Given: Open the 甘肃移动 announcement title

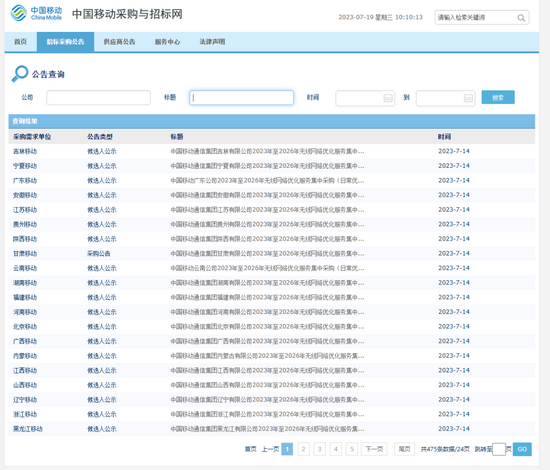Looking at the screenshot, I should pos(267,254).
